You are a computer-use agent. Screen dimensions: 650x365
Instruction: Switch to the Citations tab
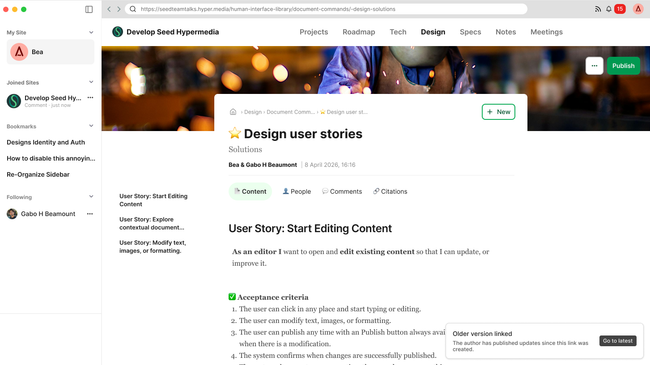pyautogui.click(x=390, y=191)
